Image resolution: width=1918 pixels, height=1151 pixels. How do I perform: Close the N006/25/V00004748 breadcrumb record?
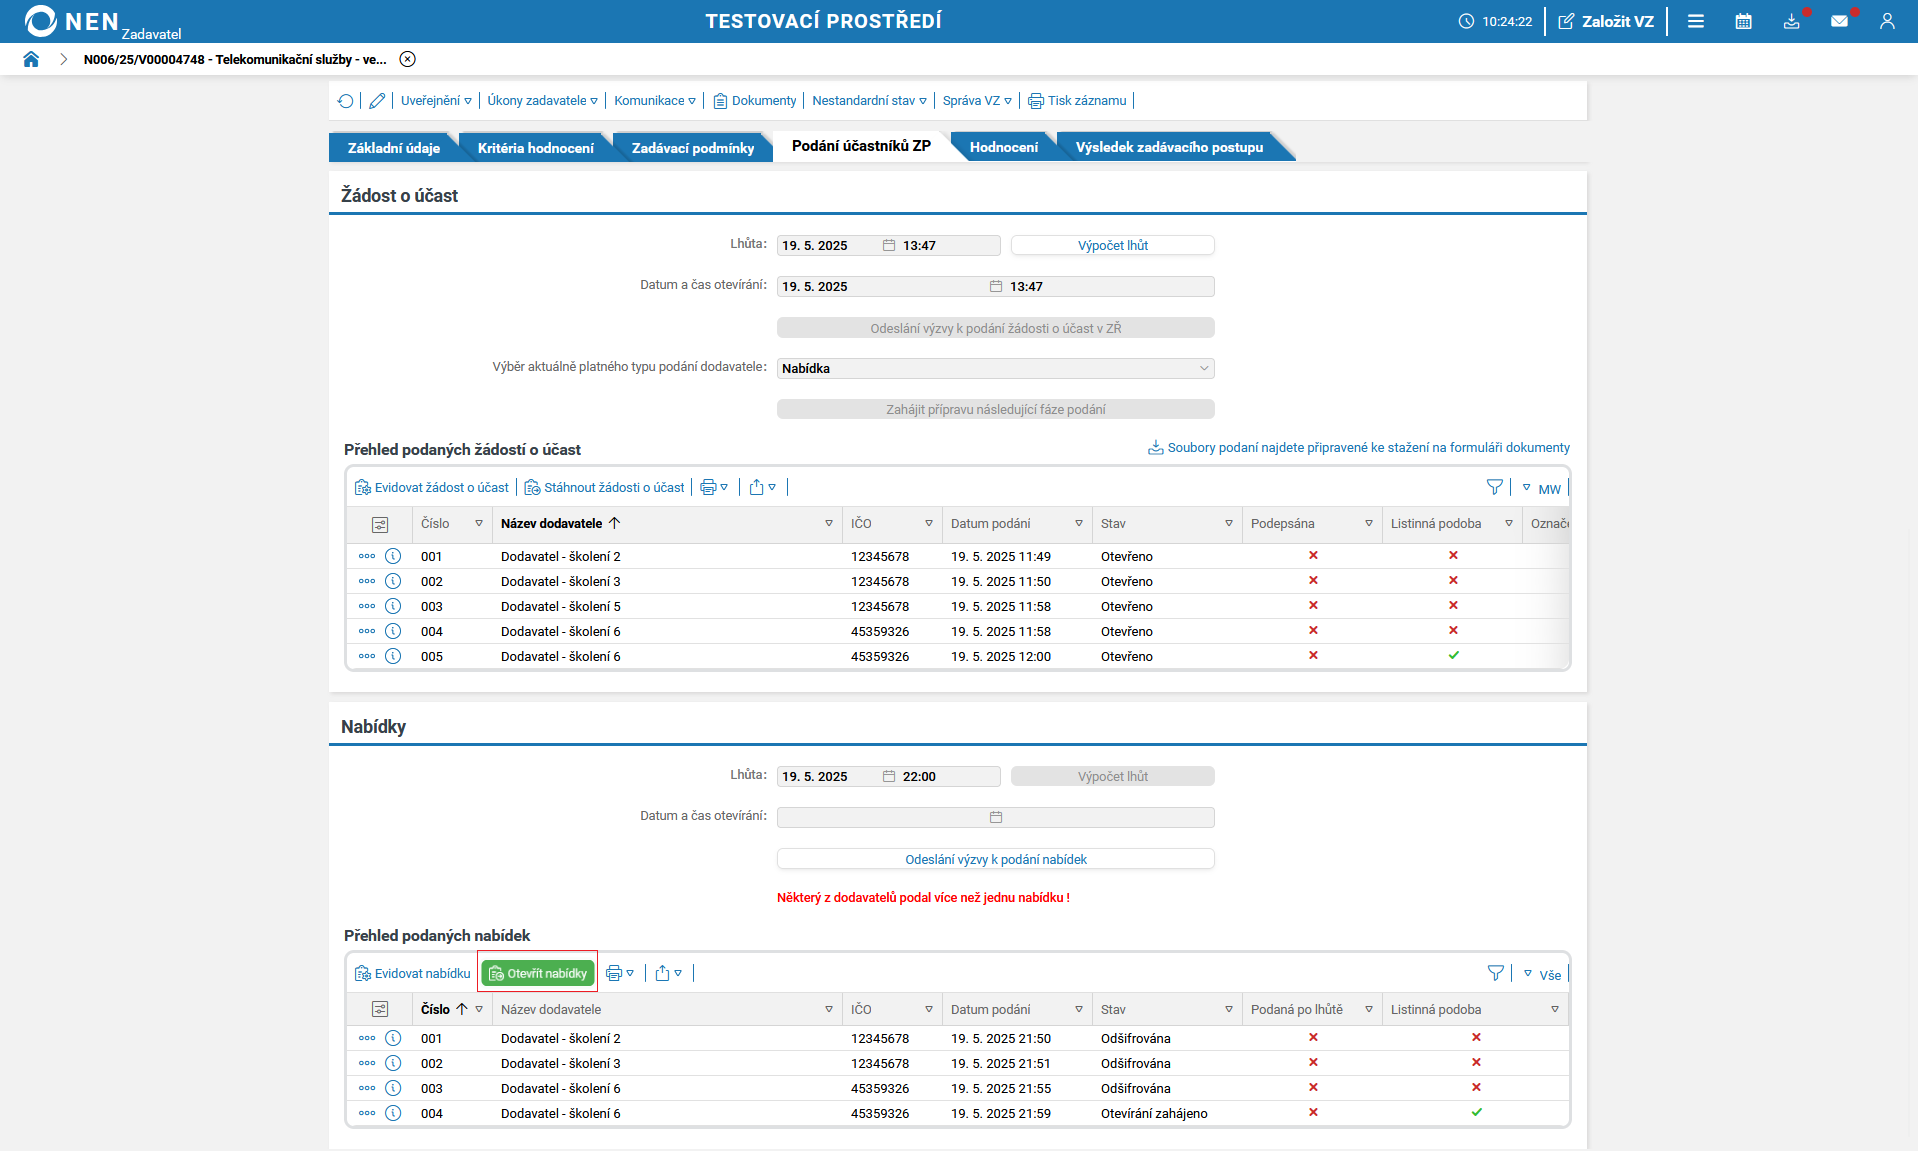pos(407,59)
